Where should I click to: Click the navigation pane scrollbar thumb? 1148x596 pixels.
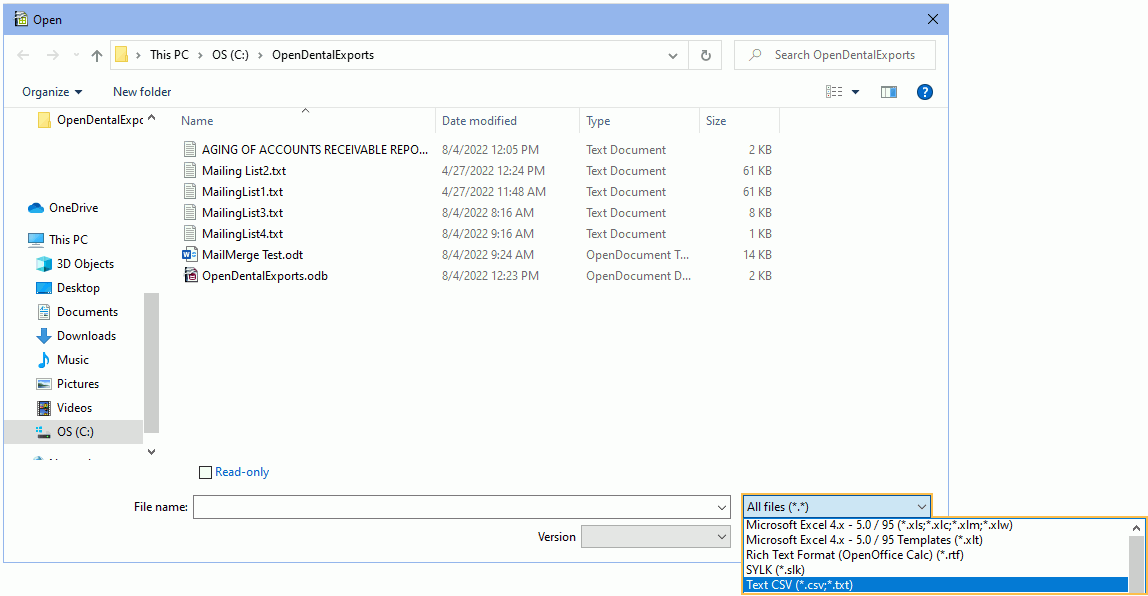[x=152, y=363]
